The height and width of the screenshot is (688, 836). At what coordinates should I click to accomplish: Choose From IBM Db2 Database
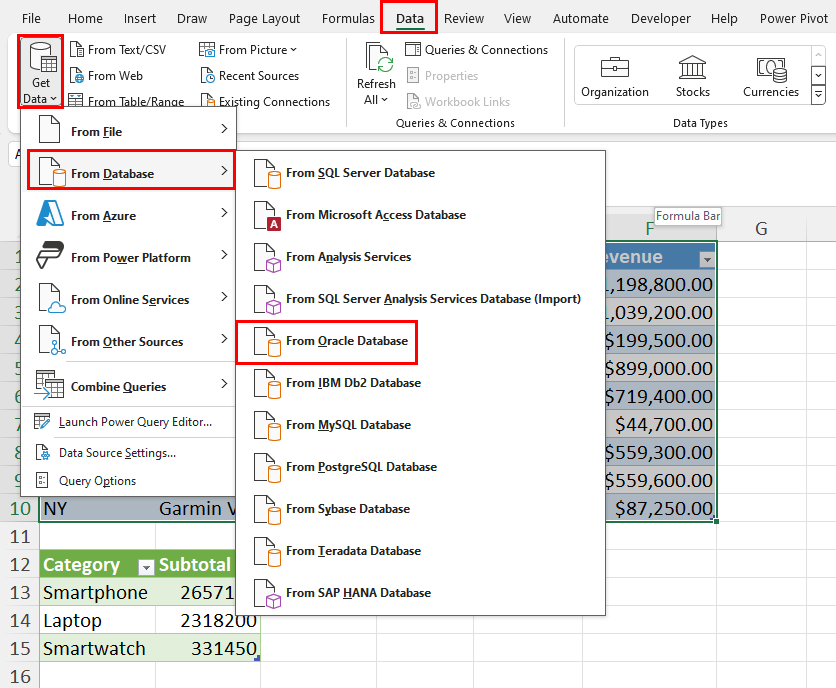point(420,383)
